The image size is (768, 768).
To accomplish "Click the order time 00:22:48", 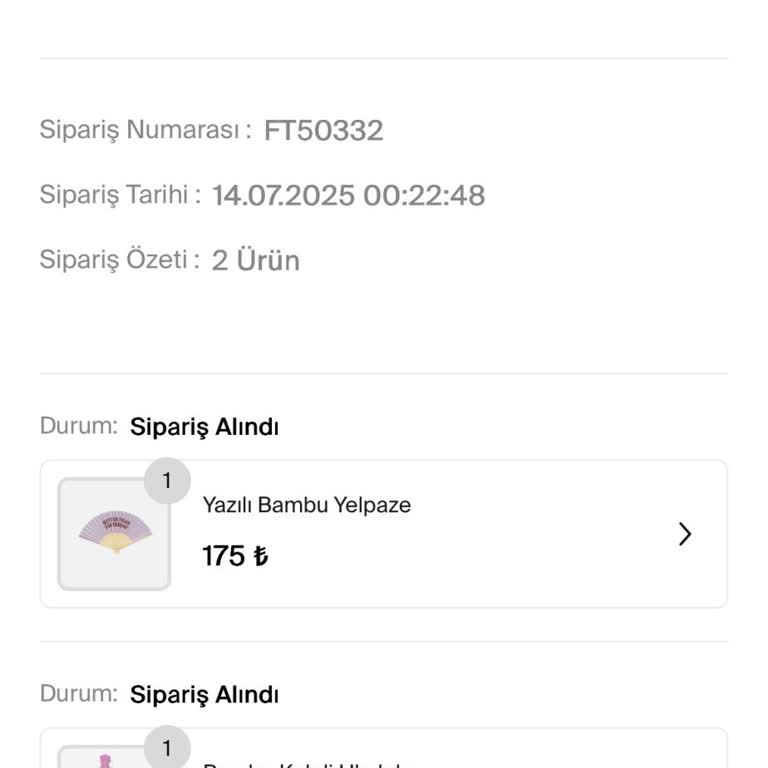I will (424, 195).
